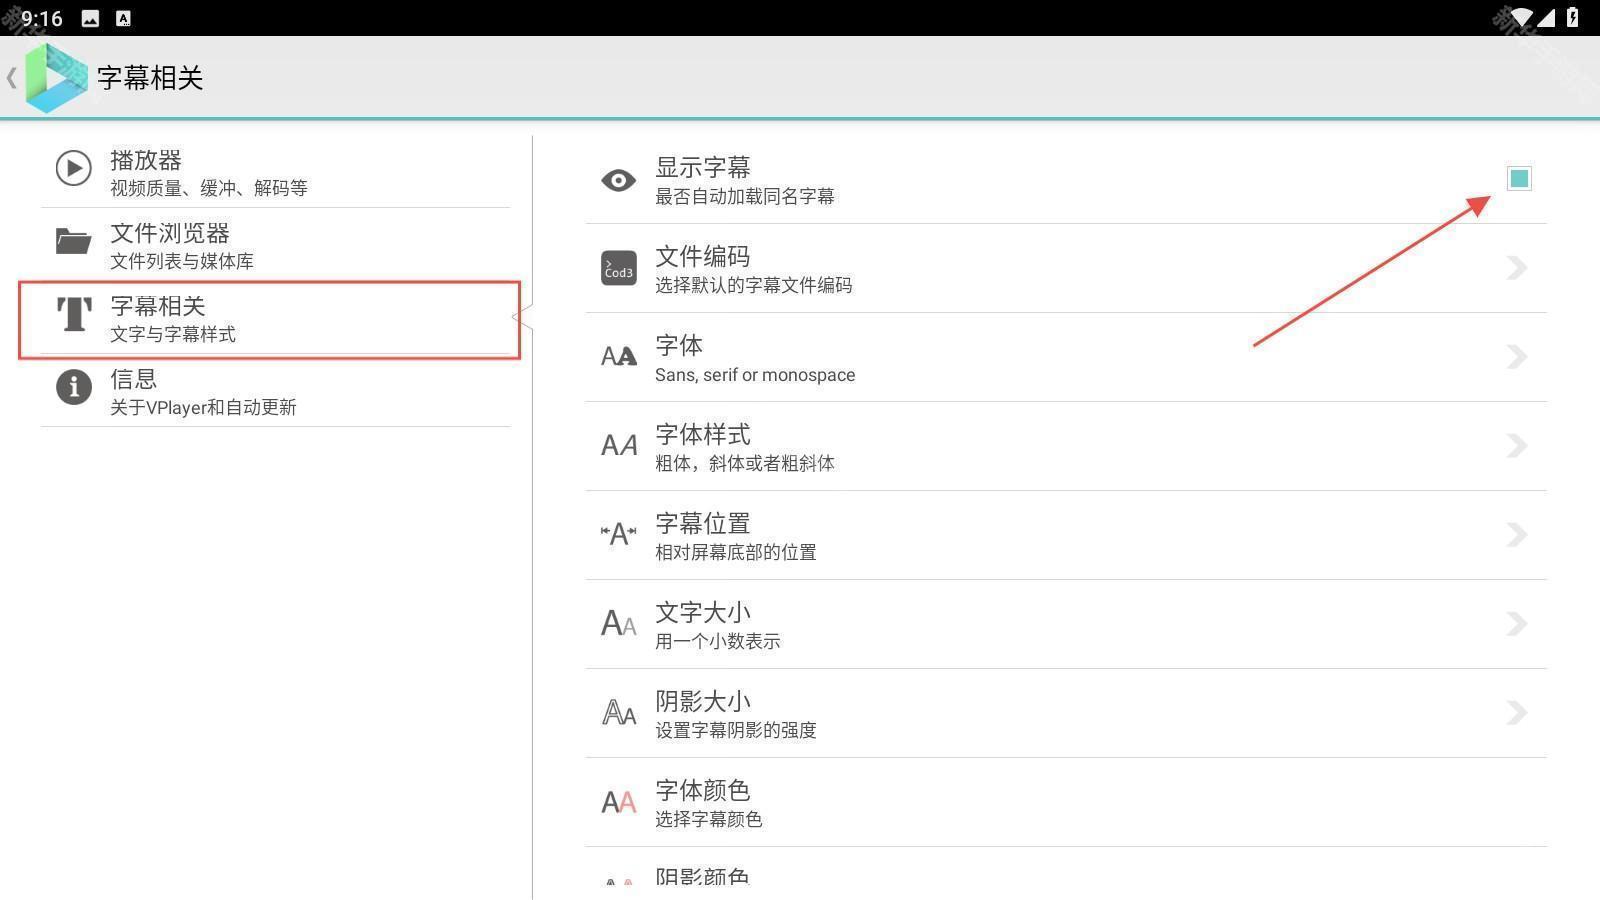Select the 字幕位置 subtitle position icon
The width and height of the screenshot is (1600, 900).
click(618, 534)
